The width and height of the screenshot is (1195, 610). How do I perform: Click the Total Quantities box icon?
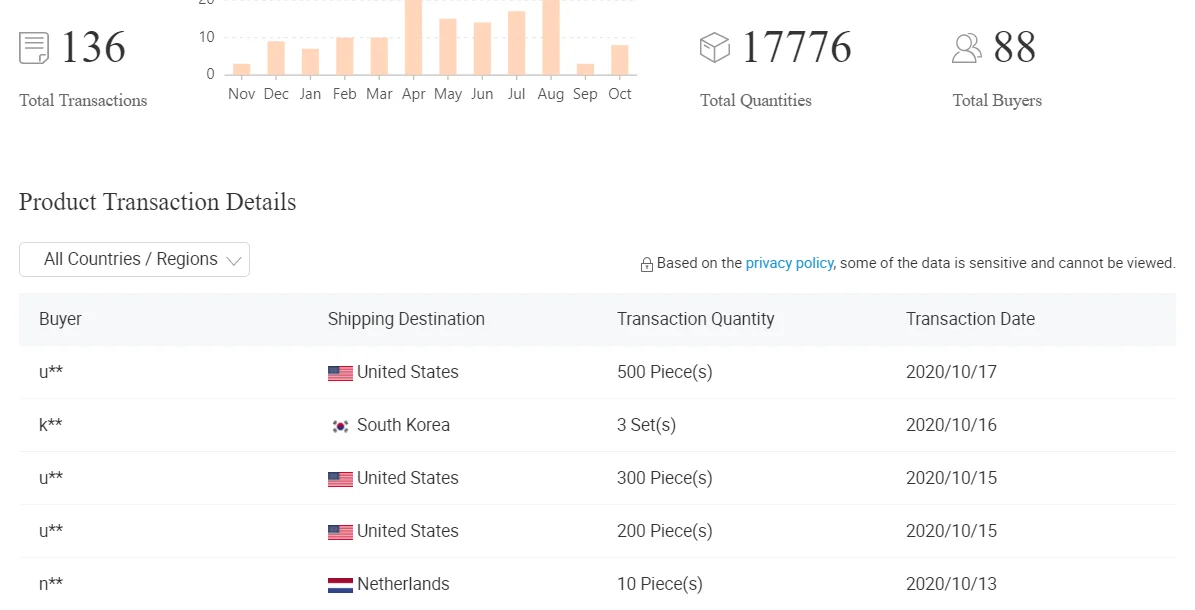click(x=714, y=47)
